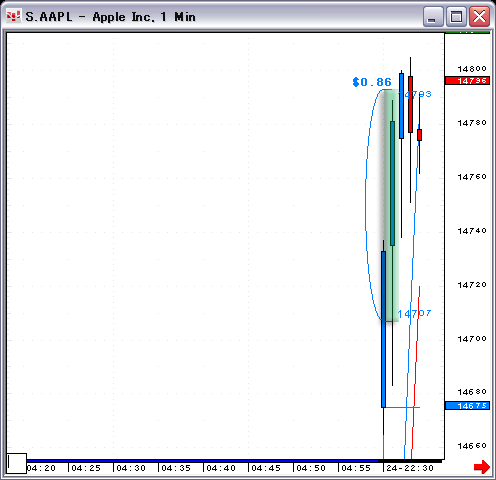Image resolution: width=496 pixels, height=480 pixels.
Task: Click the teal candlestick inside the green zone
Action: (392, 184)
